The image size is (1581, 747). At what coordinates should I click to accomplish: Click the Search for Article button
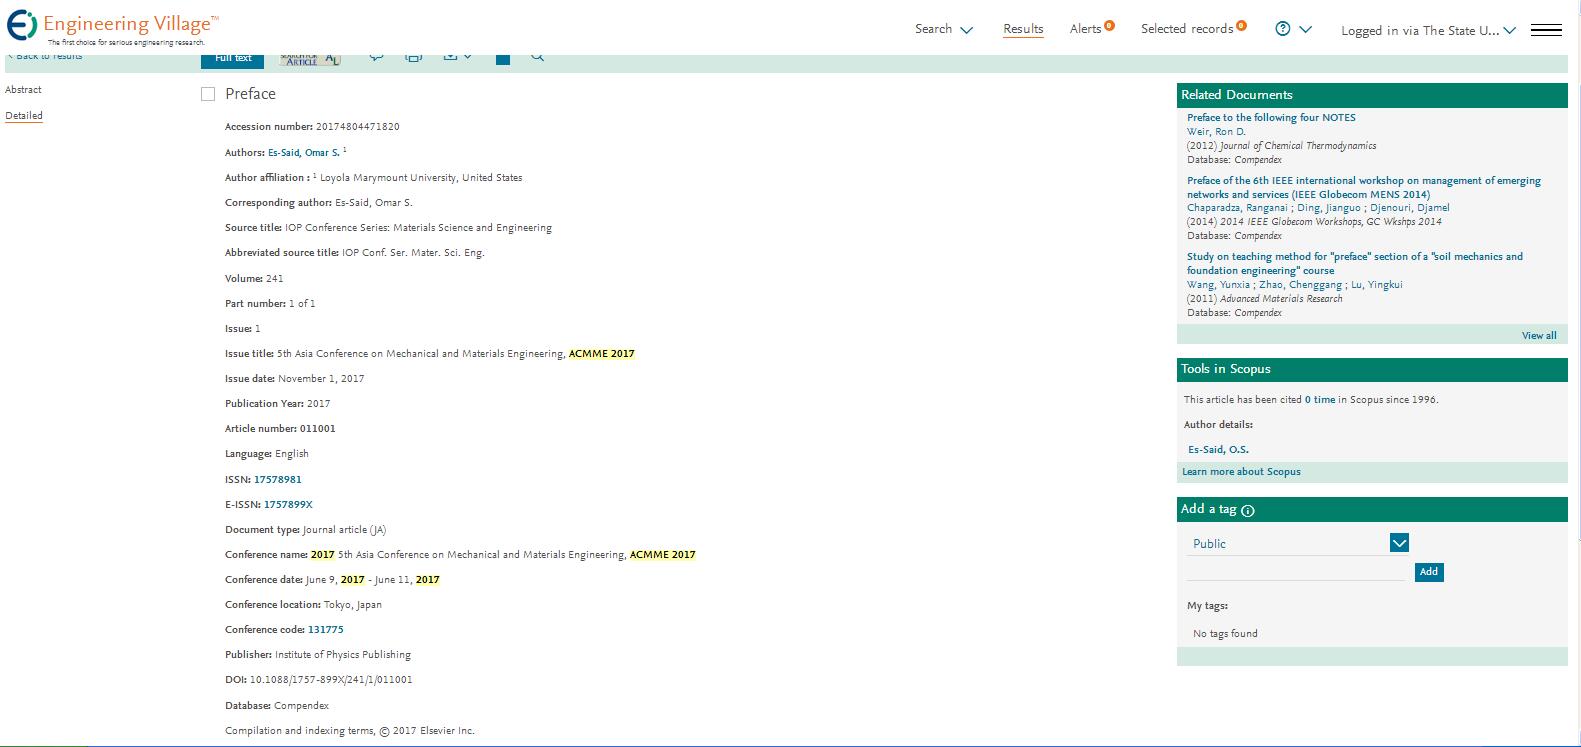coord(310,58)
